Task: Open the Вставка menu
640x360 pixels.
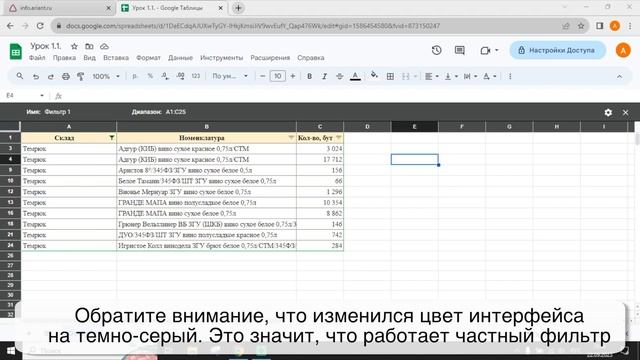Action: [116, 58]
